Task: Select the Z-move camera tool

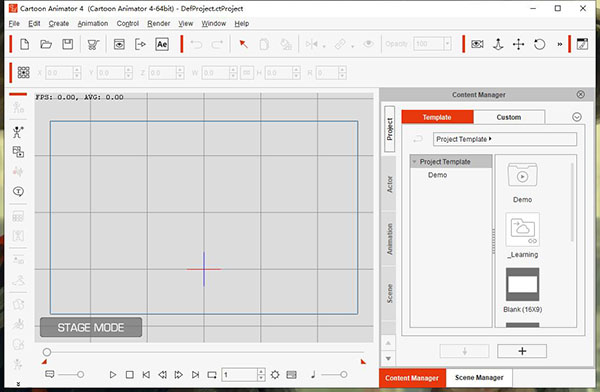Action: click(498, 44)
